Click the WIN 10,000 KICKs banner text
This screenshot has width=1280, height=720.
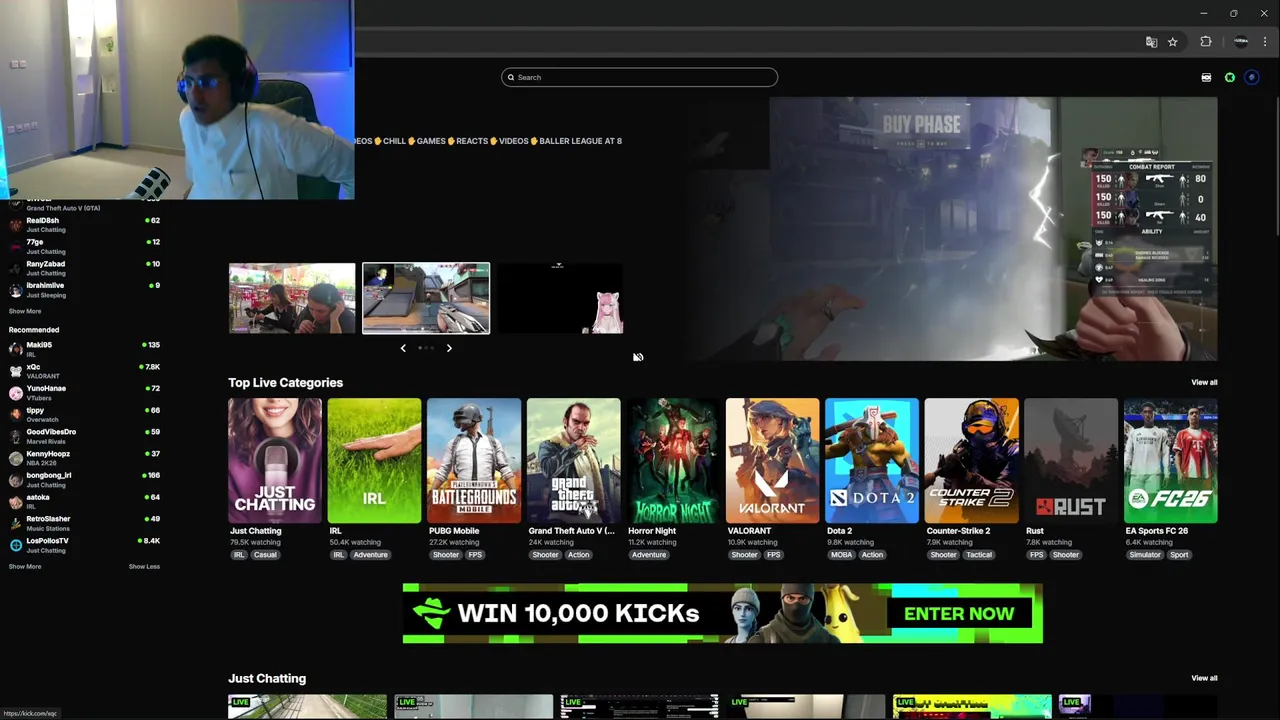[577, 614]
